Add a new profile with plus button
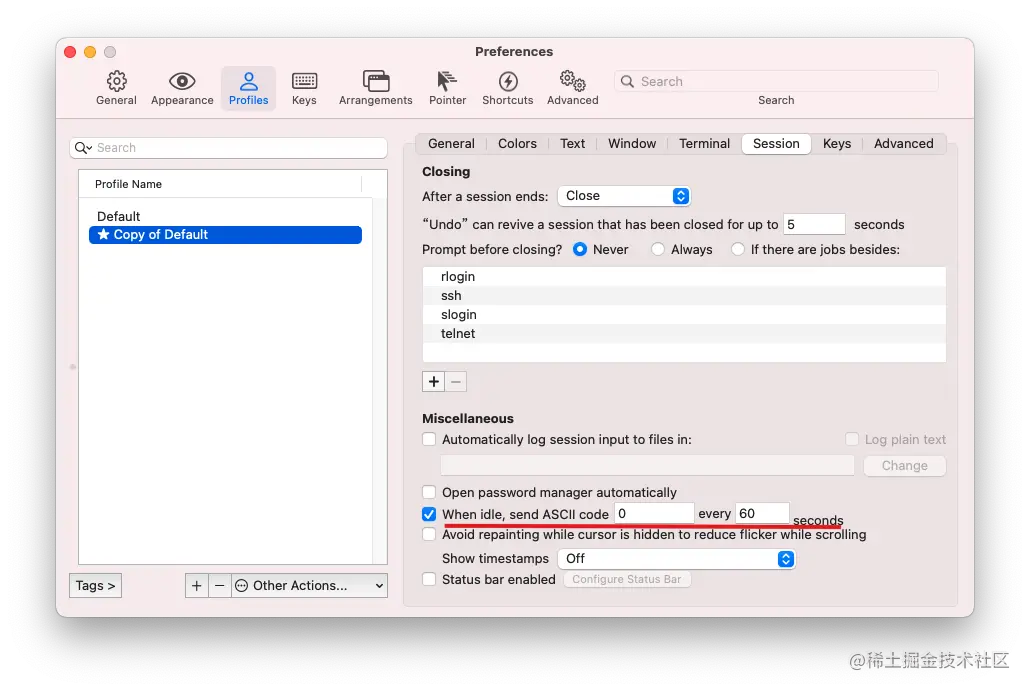1030x691 pixels. 196,585
